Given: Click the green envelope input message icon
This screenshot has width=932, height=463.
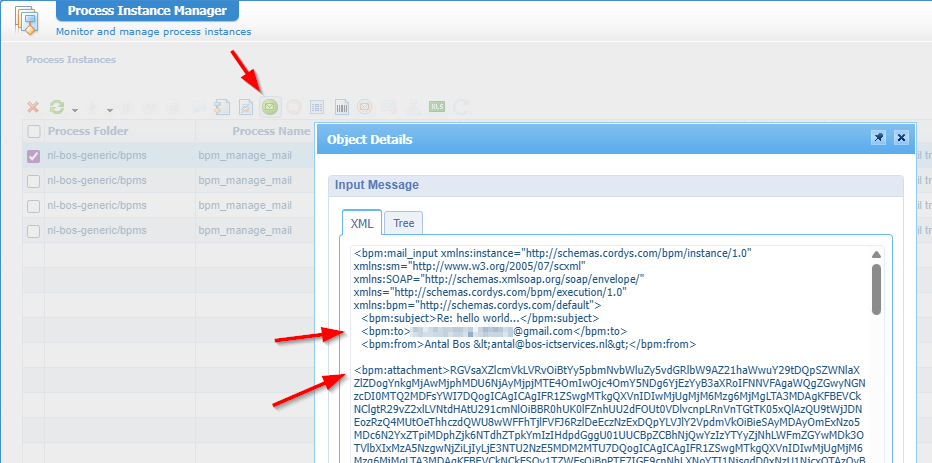Looking at the screenshot, I should pyautogui.click(x=270, y=107).
